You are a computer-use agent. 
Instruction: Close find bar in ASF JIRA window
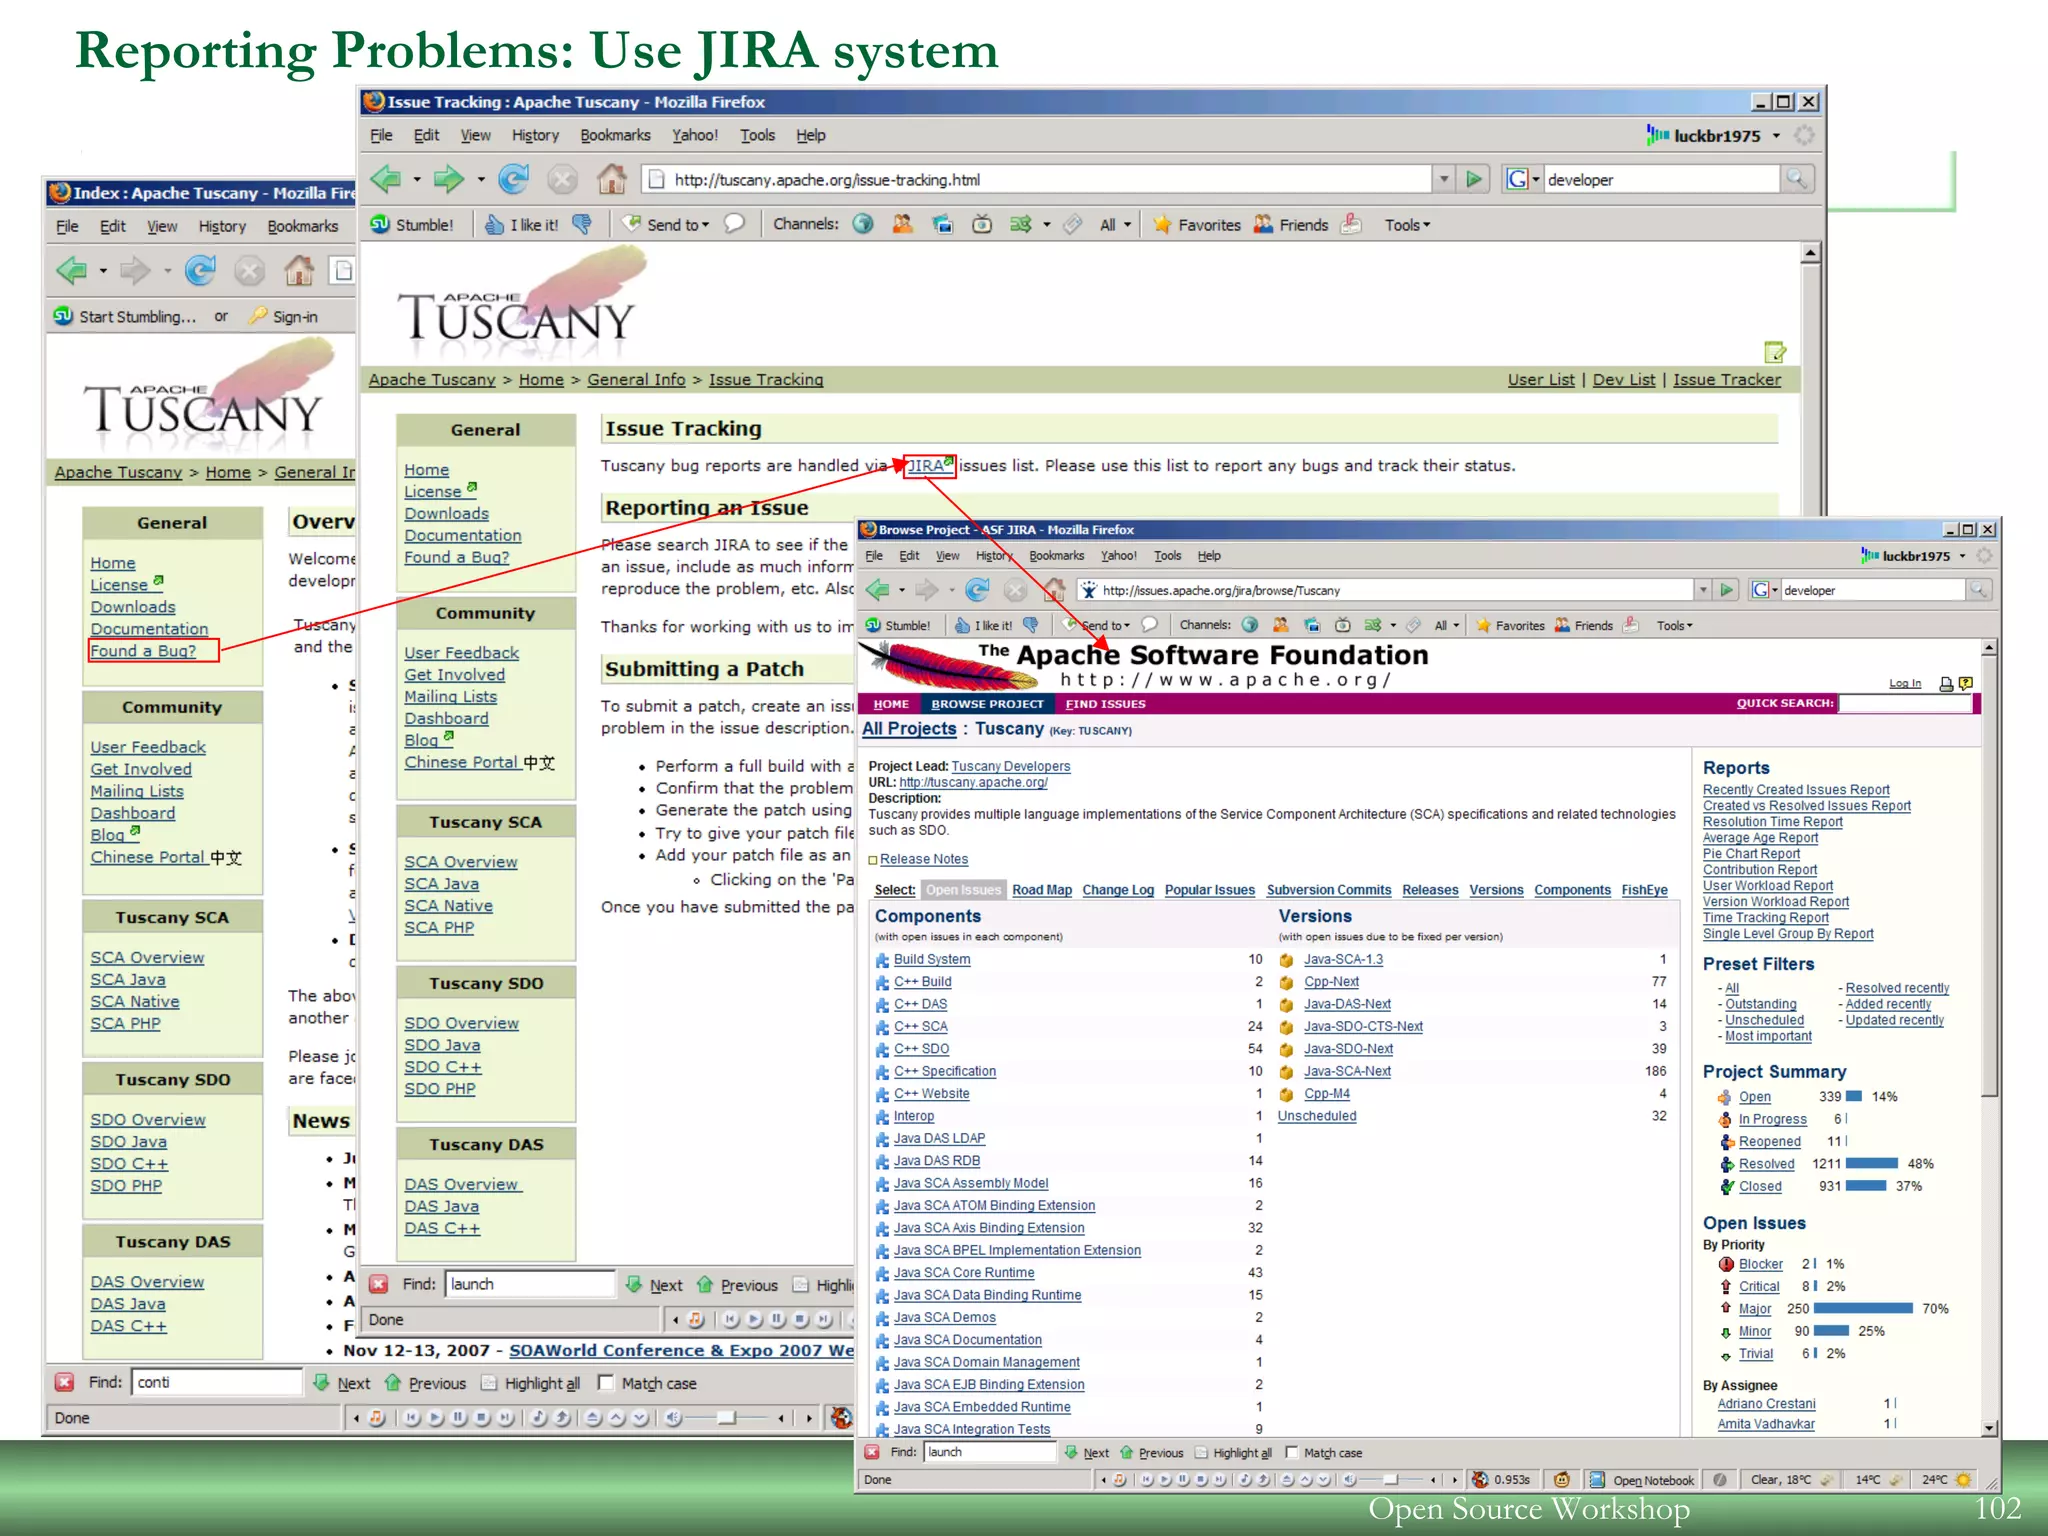(x=872, y=1452)
